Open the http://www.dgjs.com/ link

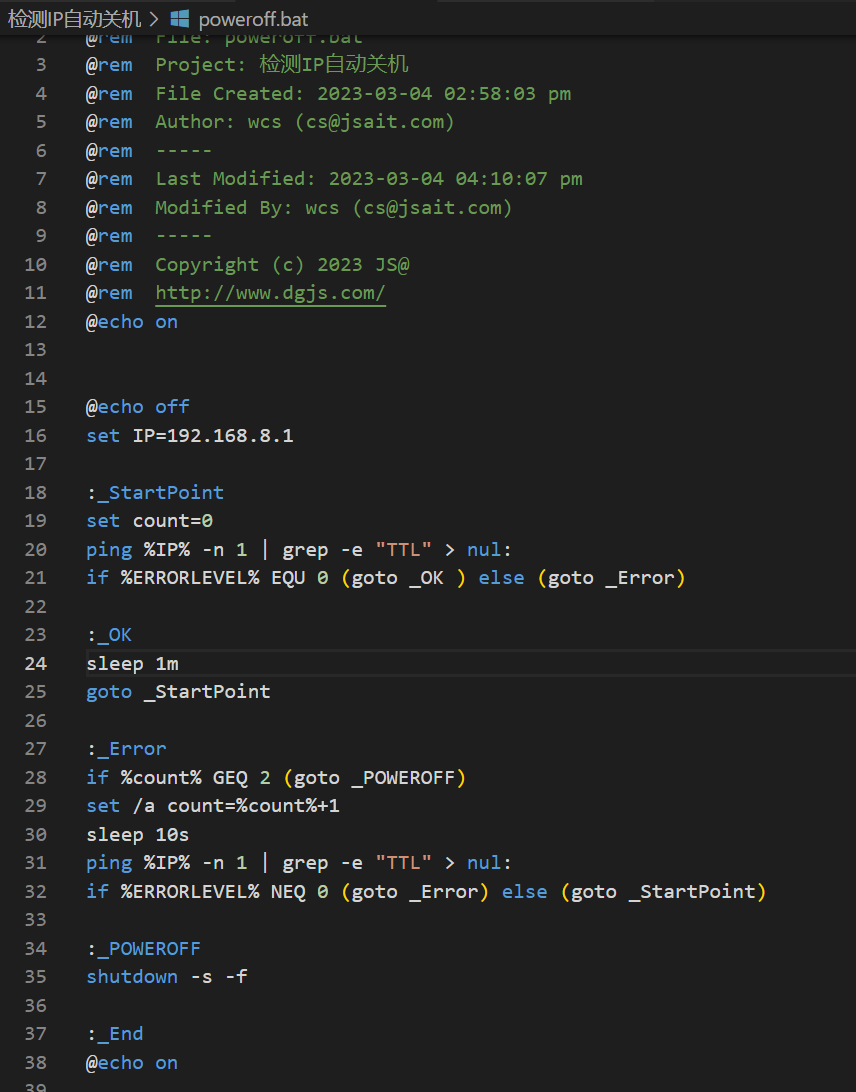click(270, 293)
